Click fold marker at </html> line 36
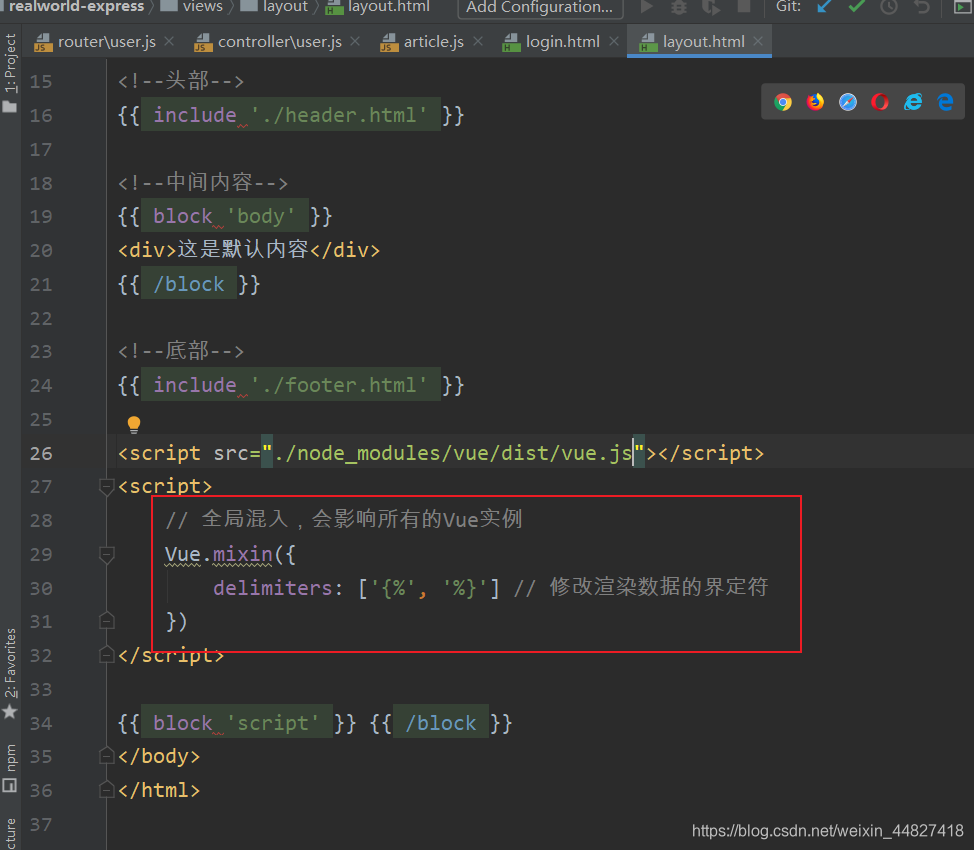 pyautogui.click(x=106, y=790)
